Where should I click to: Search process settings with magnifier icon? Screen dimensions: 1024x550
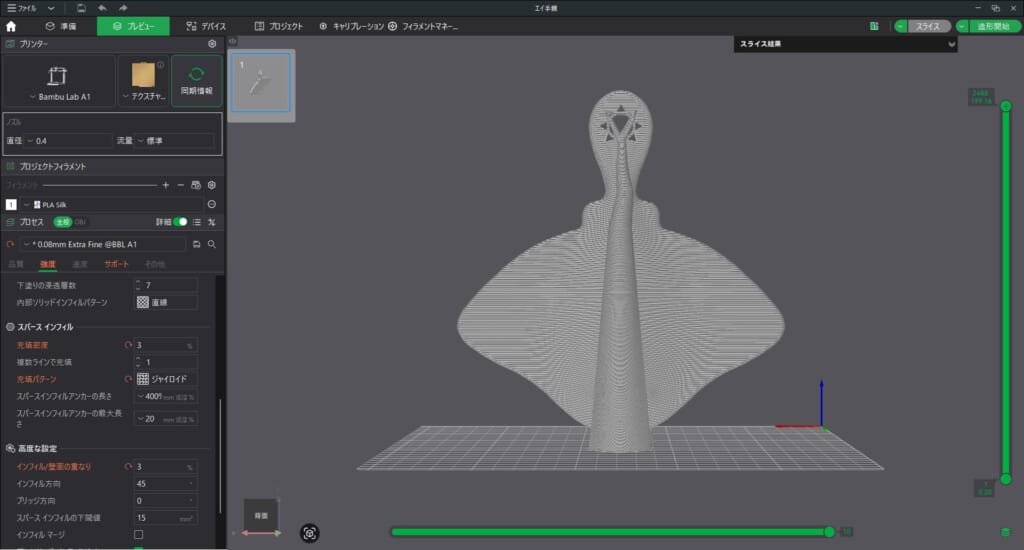coord(212,244)
